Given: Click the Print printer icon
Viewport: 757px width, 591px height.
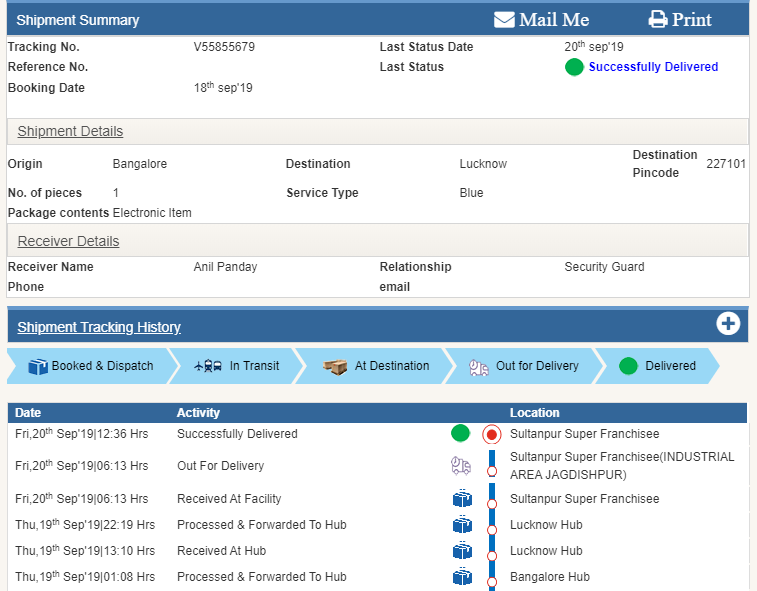Looking at the screenshot, I should click(x=657, y=20).
